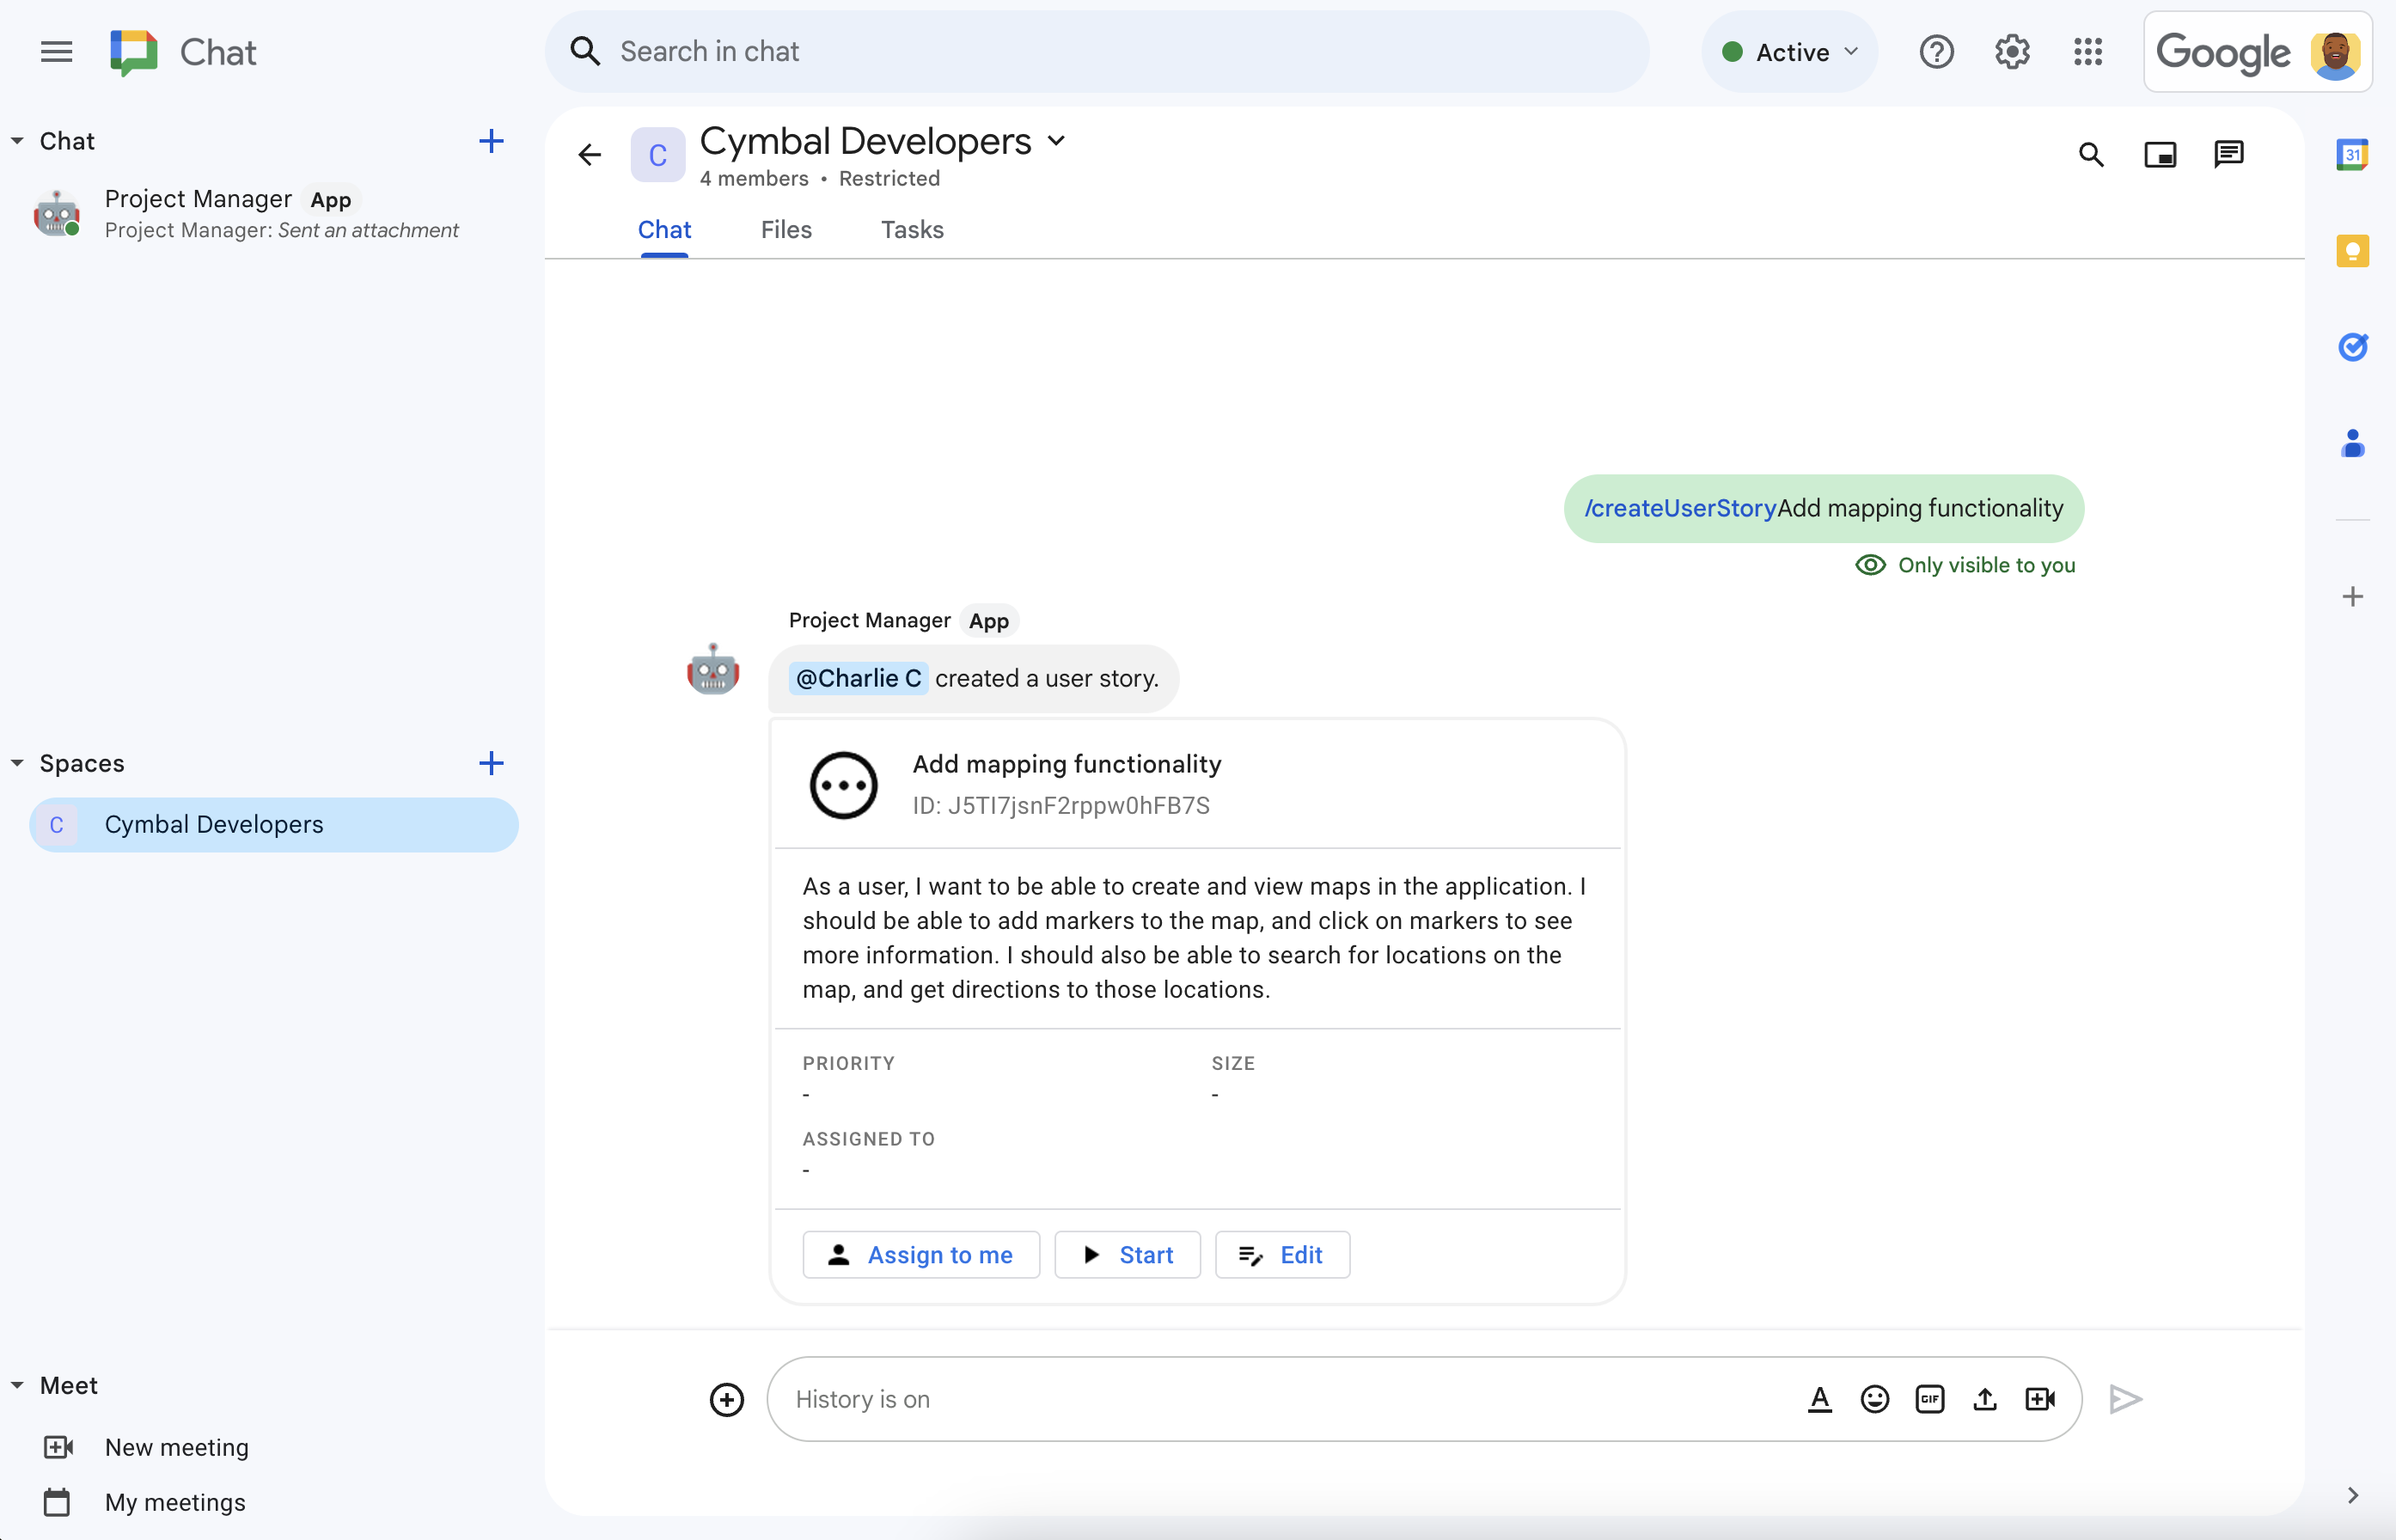Screen dimensions: 2396x1540
Task: Click the add new Space button
Action: pos(491,763)
